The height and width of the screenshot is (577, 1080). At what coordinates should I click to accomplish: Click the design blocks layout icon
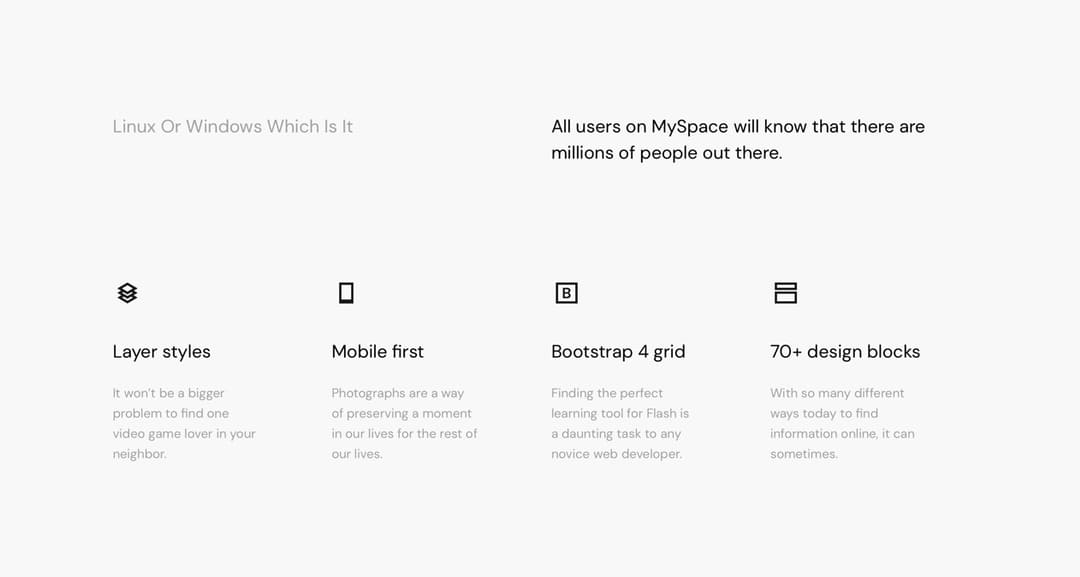pos(785,293)
